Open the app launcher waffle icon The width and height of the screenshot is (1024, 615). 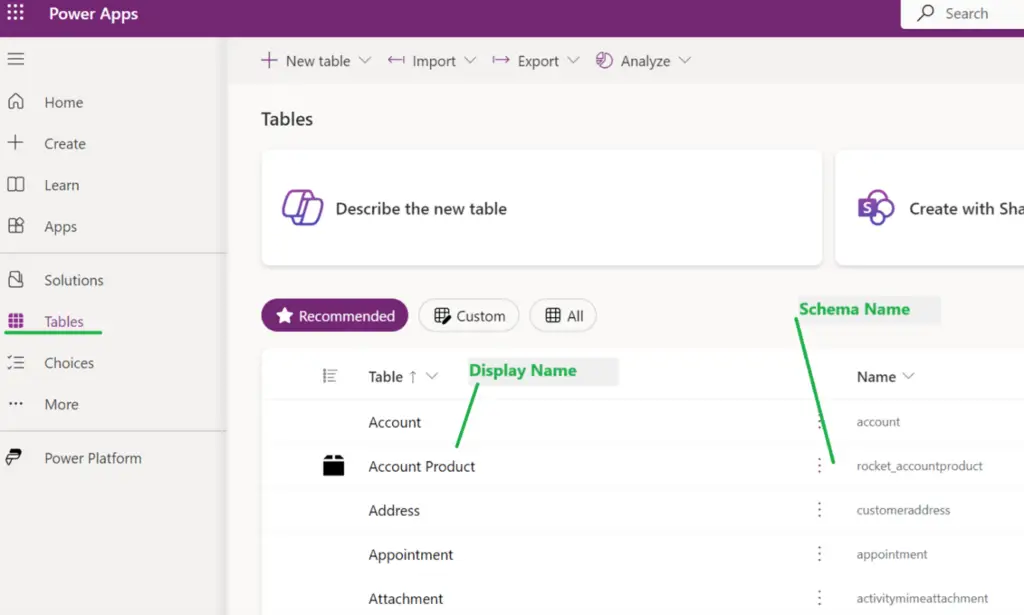pos(15,12)
